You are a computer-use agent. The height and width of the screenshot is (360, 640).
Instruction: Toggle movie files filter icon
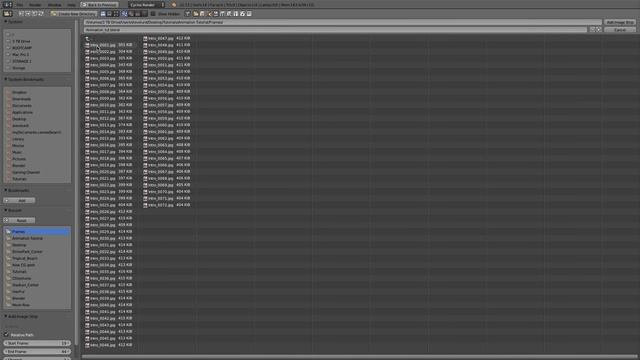[222, 13]
